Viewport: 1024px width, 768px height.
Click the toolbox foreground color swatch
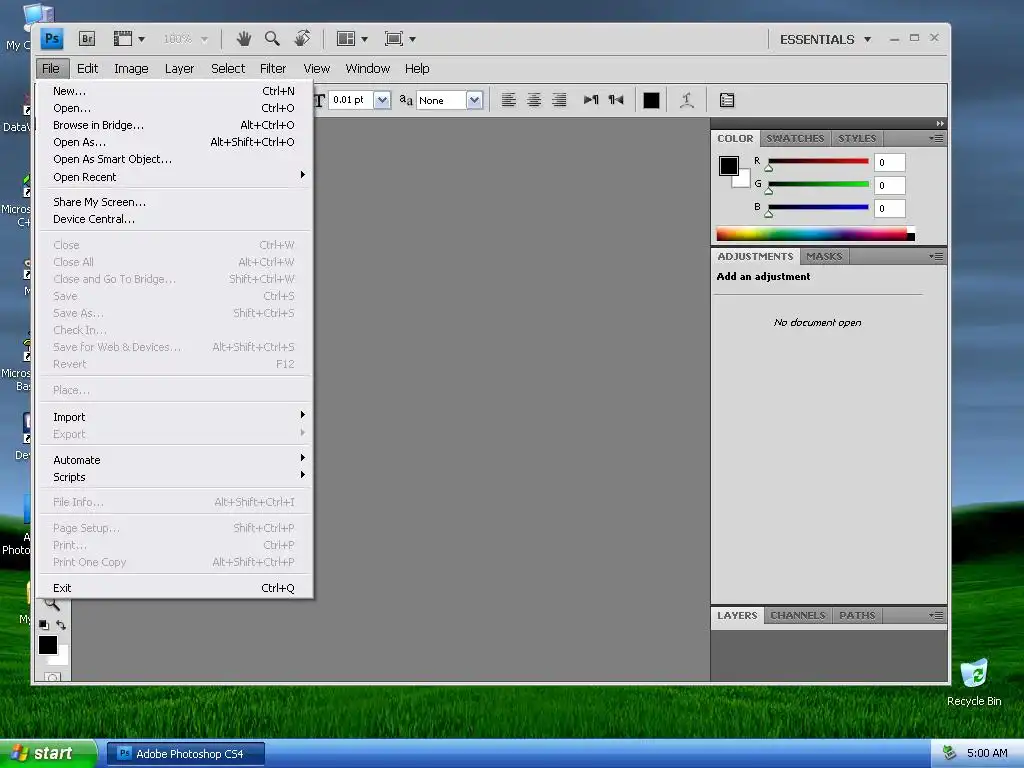pyautogui.click(x=48, y=645)
